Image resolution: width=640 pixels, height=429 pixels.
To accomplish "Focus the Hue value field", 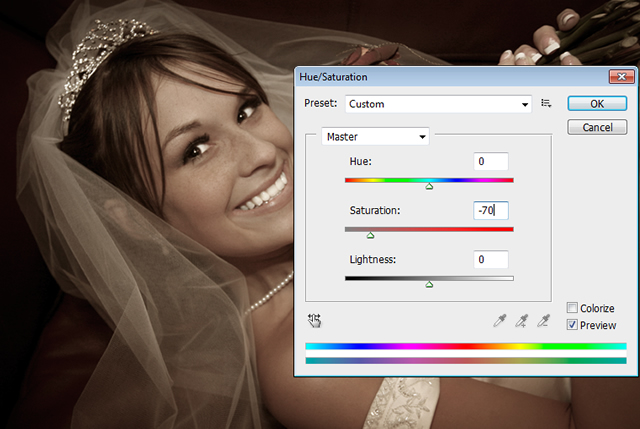I will [x=491, y=162].
